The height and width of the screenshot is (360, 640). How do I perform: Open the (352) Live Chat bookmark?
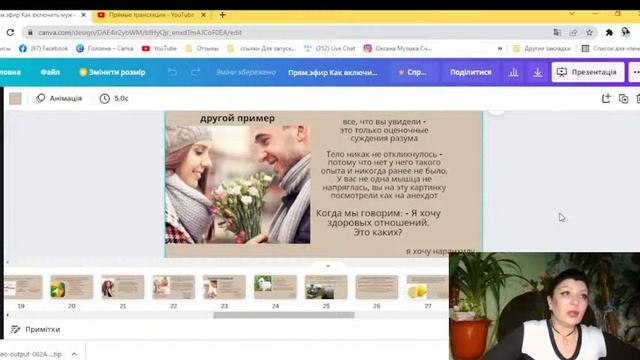330,48
